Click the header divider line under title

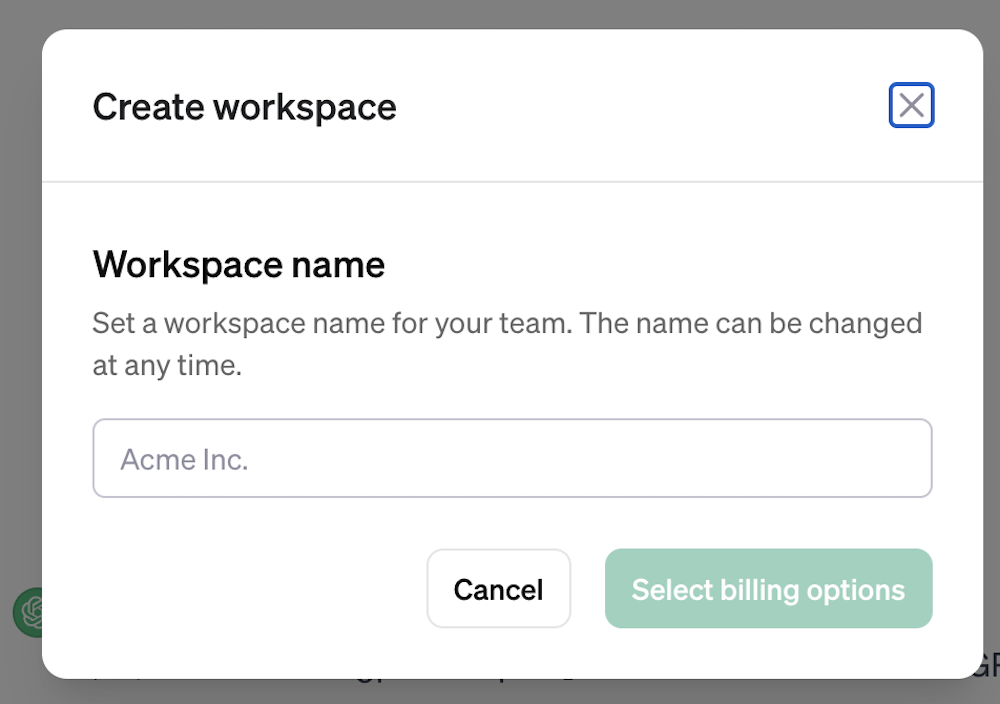point(512,182)
